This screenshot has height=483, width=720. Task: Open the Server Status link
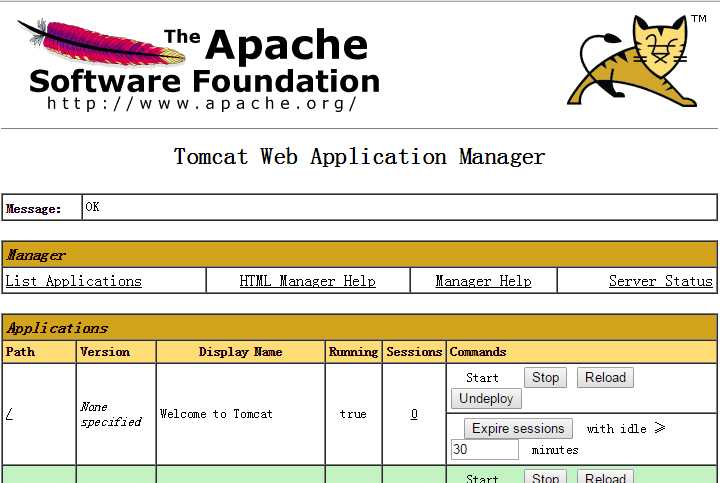661,281
